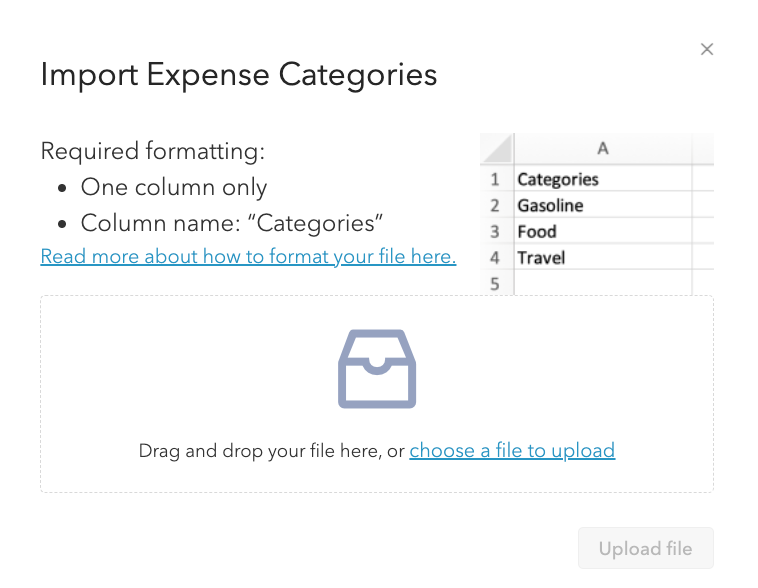Click the Upload file button
Image resolution: width=758 pixels, height=588 pixels.
(x=645, y=548)
